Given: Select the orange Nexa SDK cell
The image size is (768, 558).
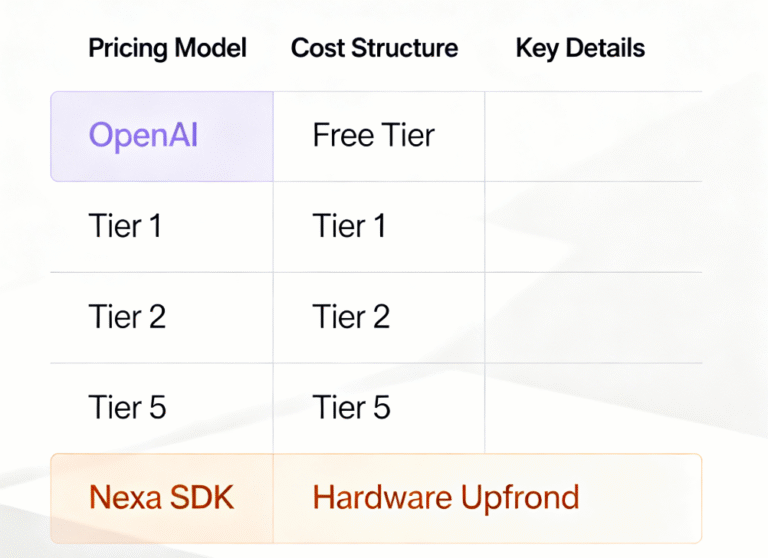Looking at the screenshot, I should pos(161,497).
